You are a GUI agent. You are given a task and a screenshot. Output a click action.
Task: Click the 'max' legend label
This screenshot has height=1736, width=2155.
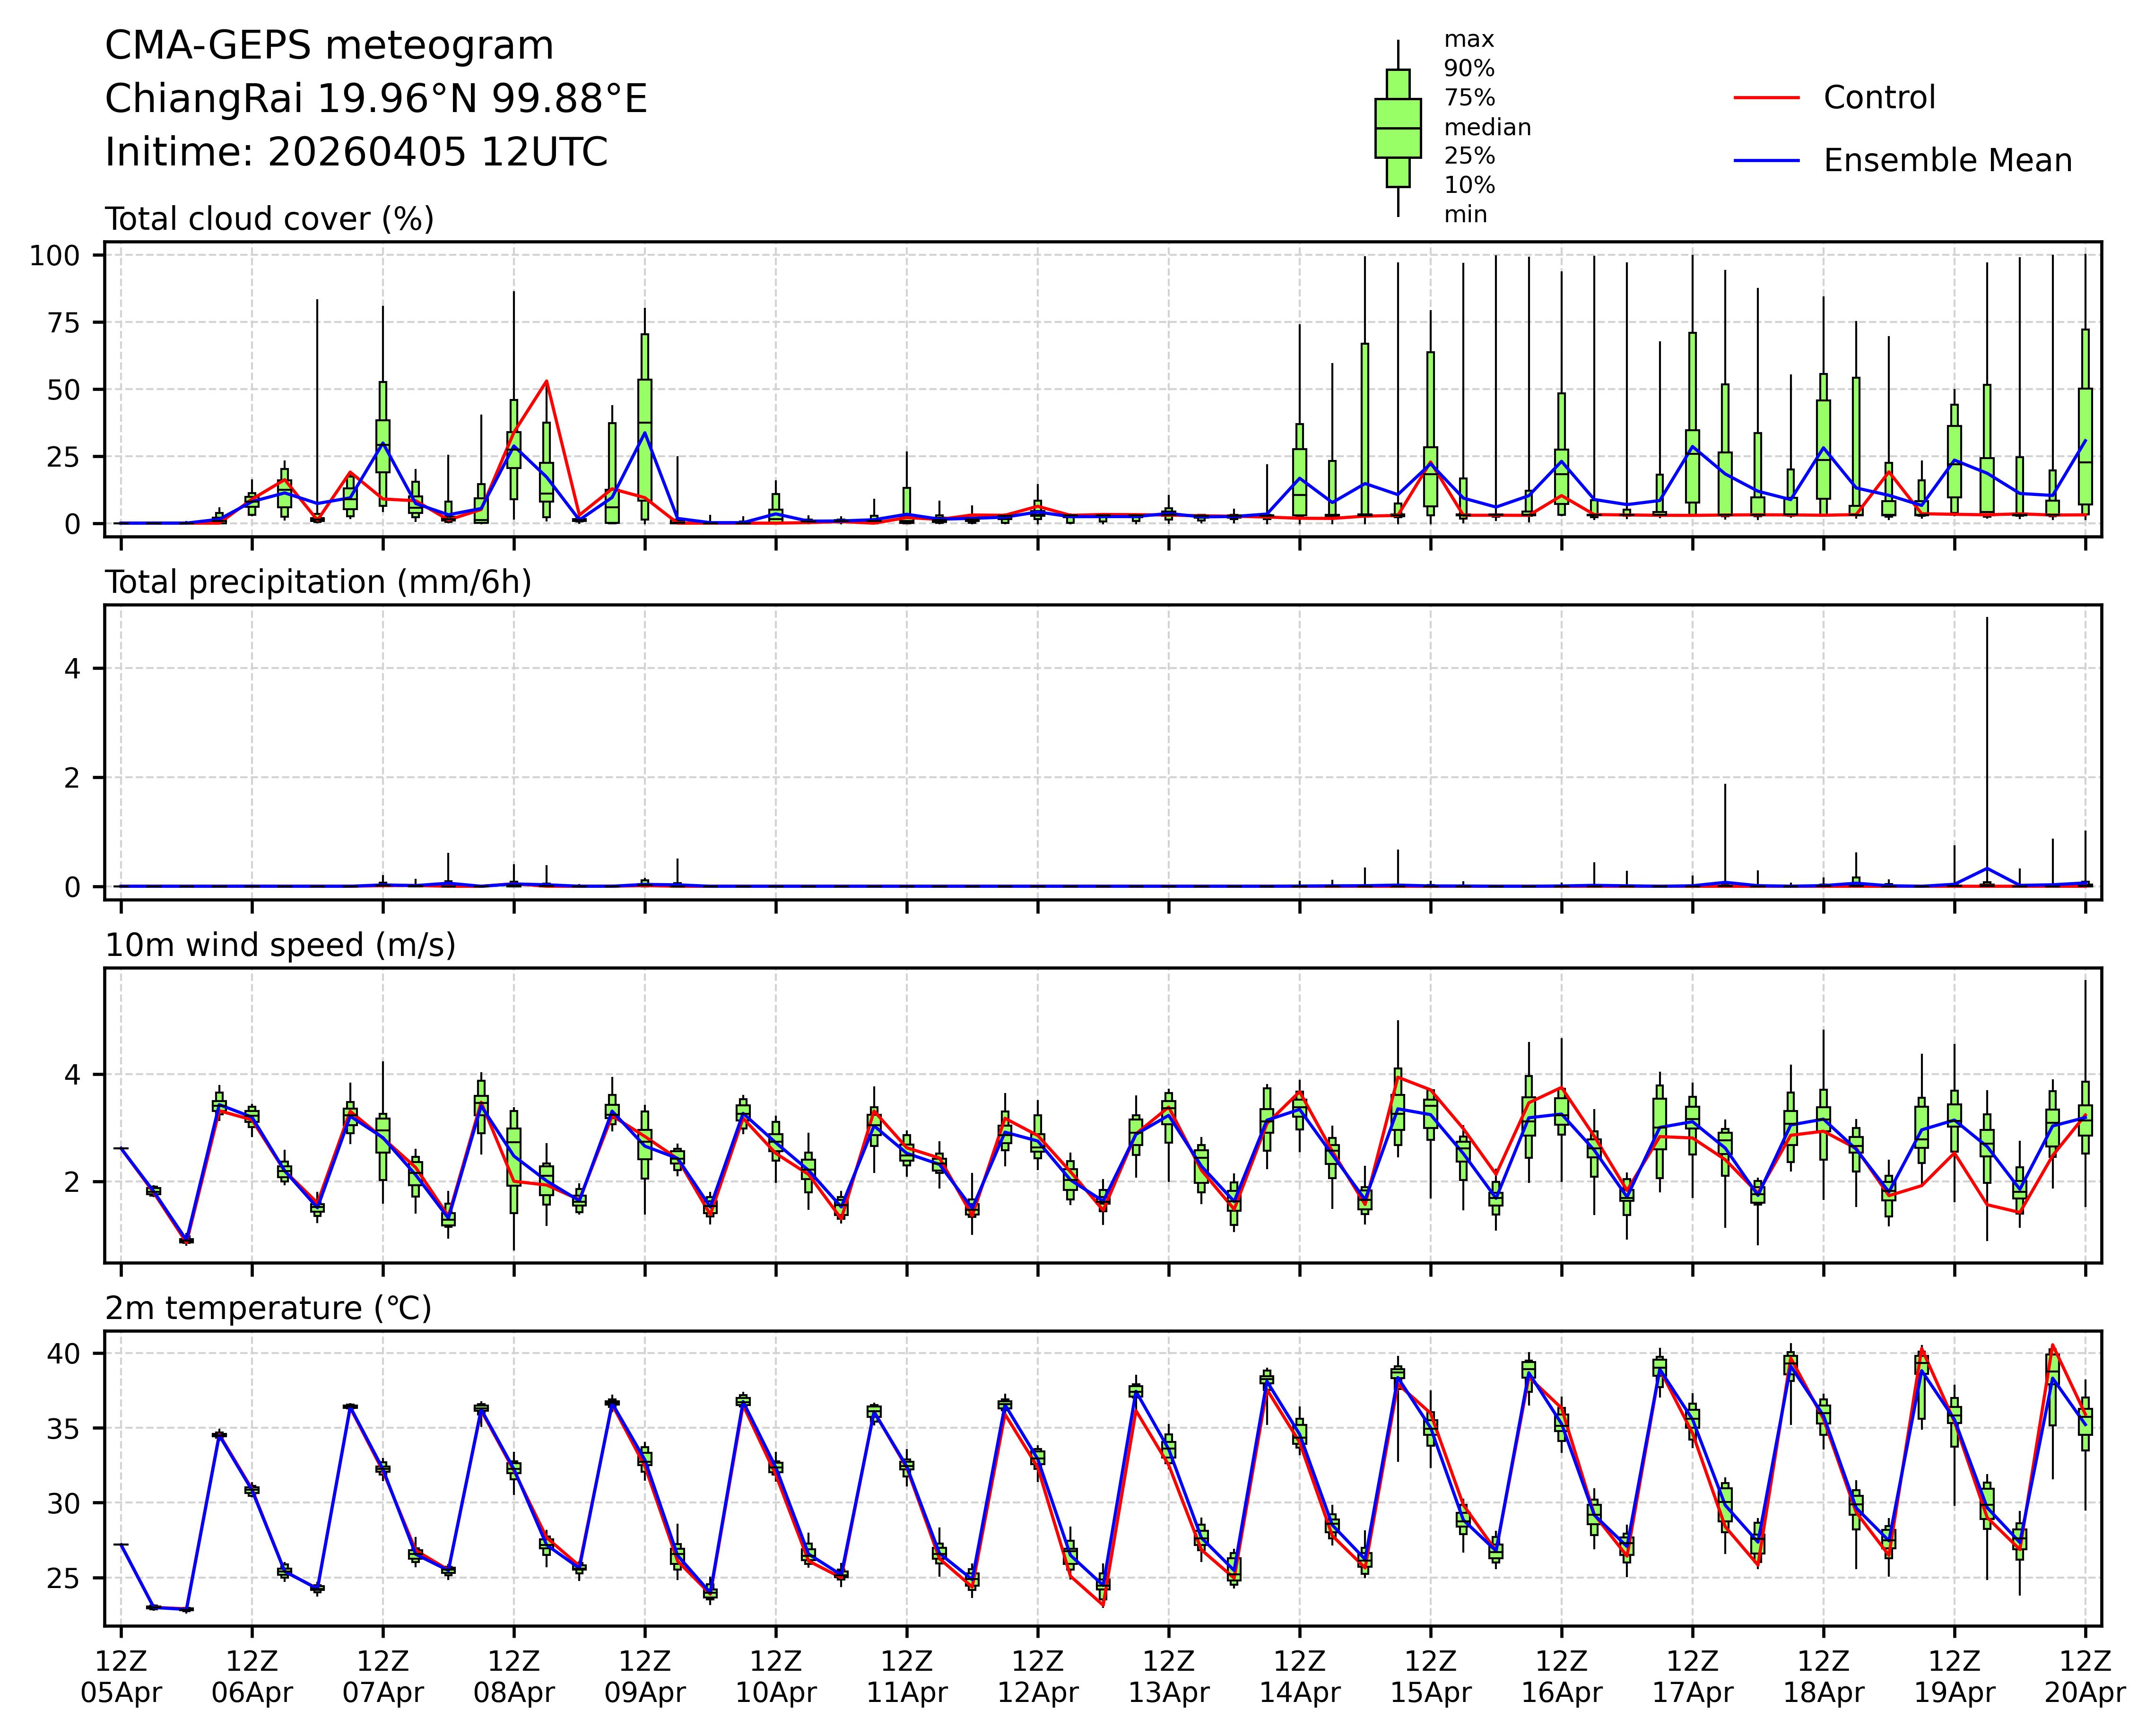coord(1468,40)
